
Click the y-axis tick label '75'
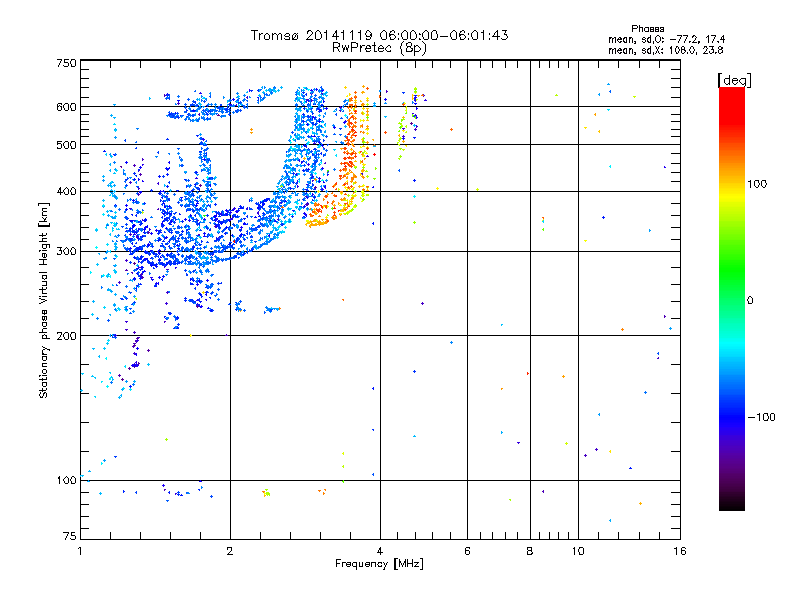70,536
